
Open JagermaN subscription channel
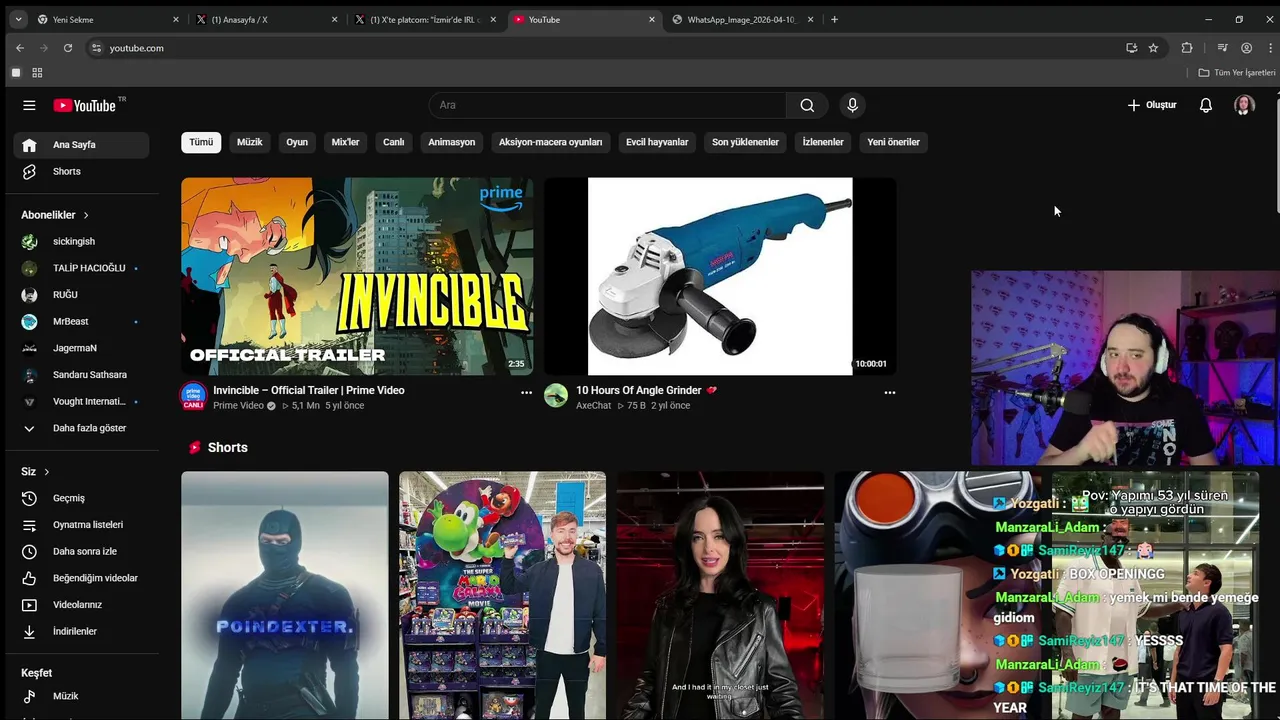pyautogui.click(x=81, y=348)
